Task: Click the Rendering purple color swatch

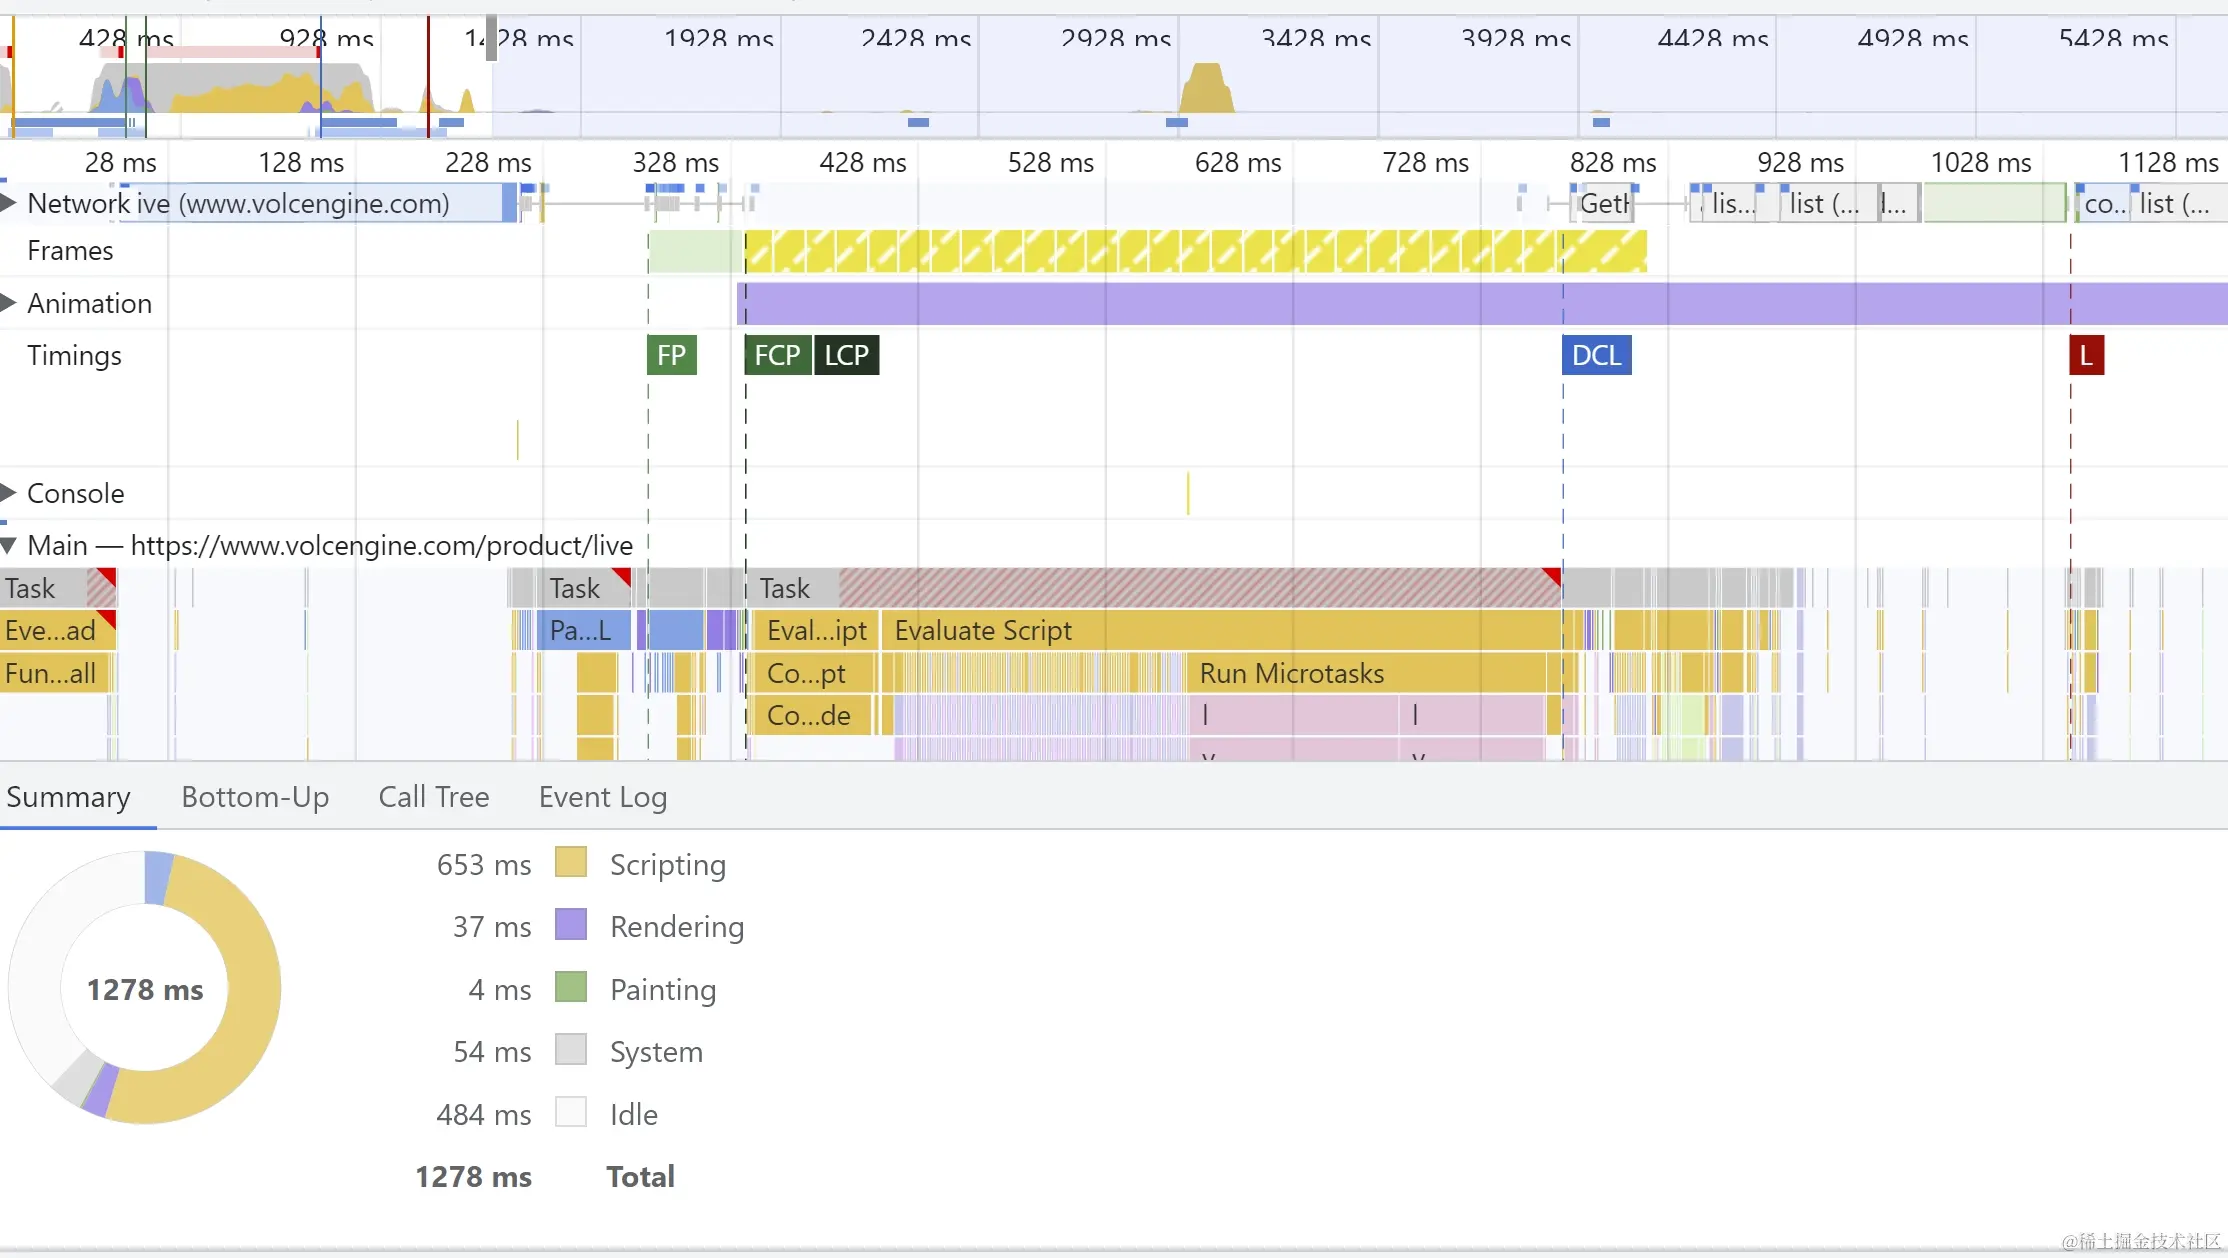Action: pyautogui.click(x=571, y=925)
